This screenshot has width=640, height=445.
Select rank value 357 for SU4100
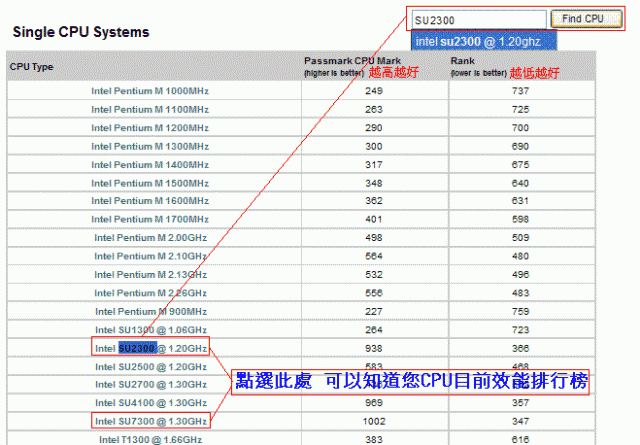pyautogui.click(x=520, y=403)
